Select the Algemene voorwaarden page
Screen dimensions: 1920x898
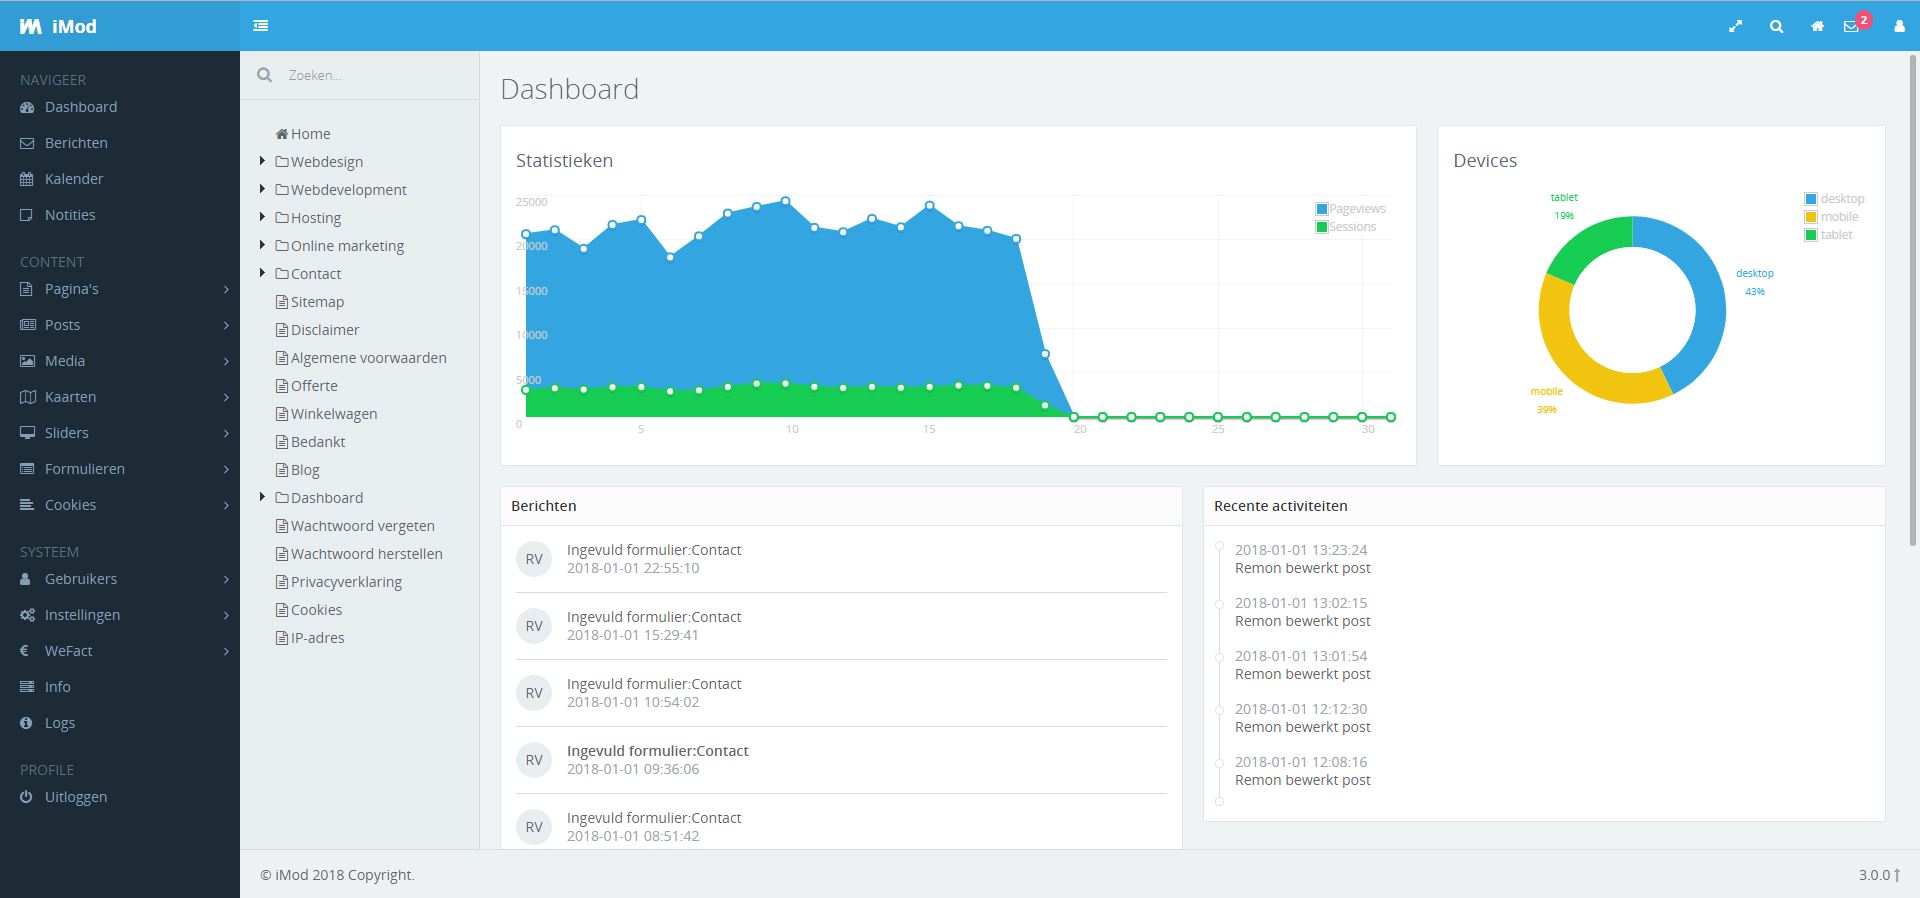tap(361, 358)
